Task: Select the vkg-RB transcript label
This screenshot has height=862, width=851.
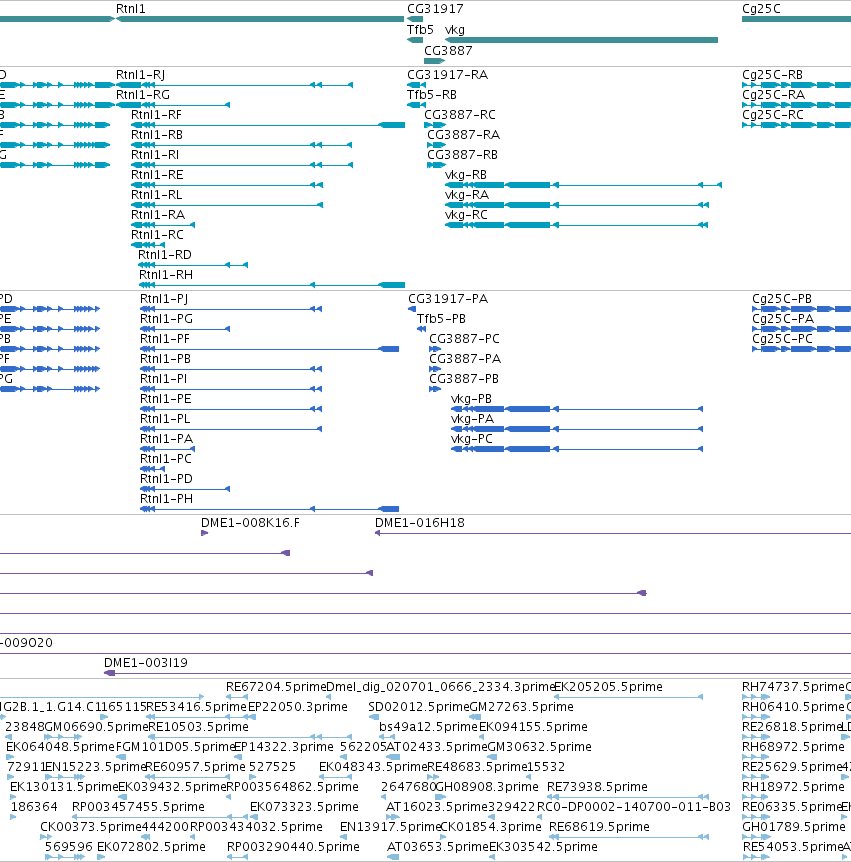Action: [466, 175]
